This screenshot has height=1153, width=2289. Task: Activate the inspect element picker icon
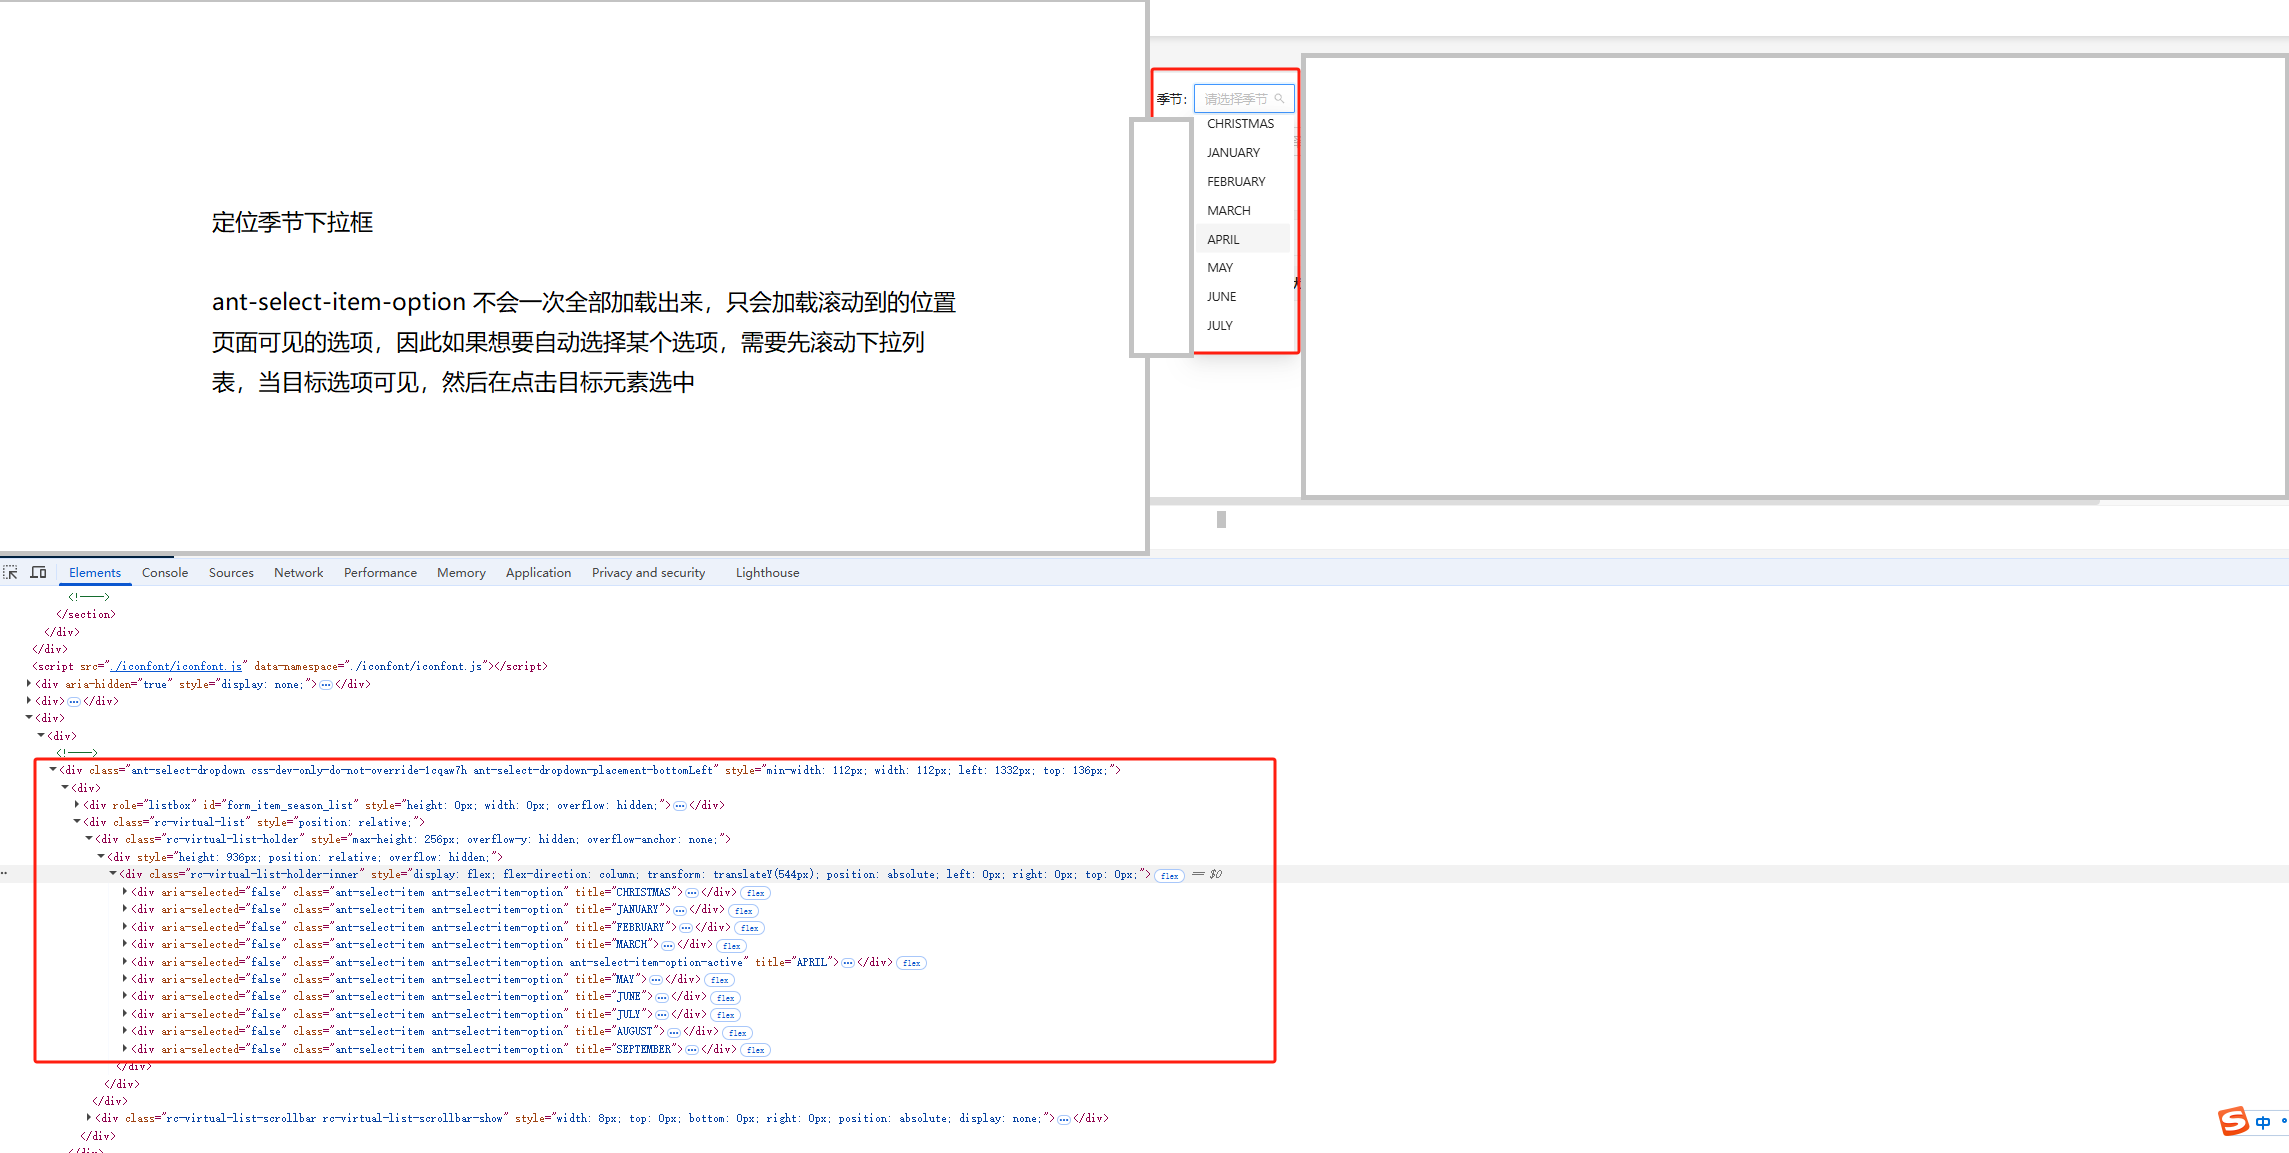(x=11, y=573)
